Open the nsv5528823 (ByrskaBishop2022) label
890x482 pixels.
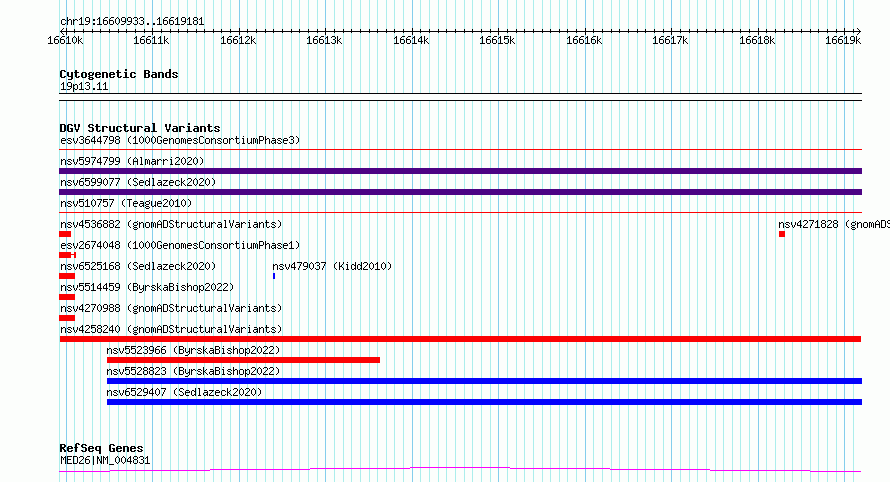pyautogui.click(x=193, y=371)
